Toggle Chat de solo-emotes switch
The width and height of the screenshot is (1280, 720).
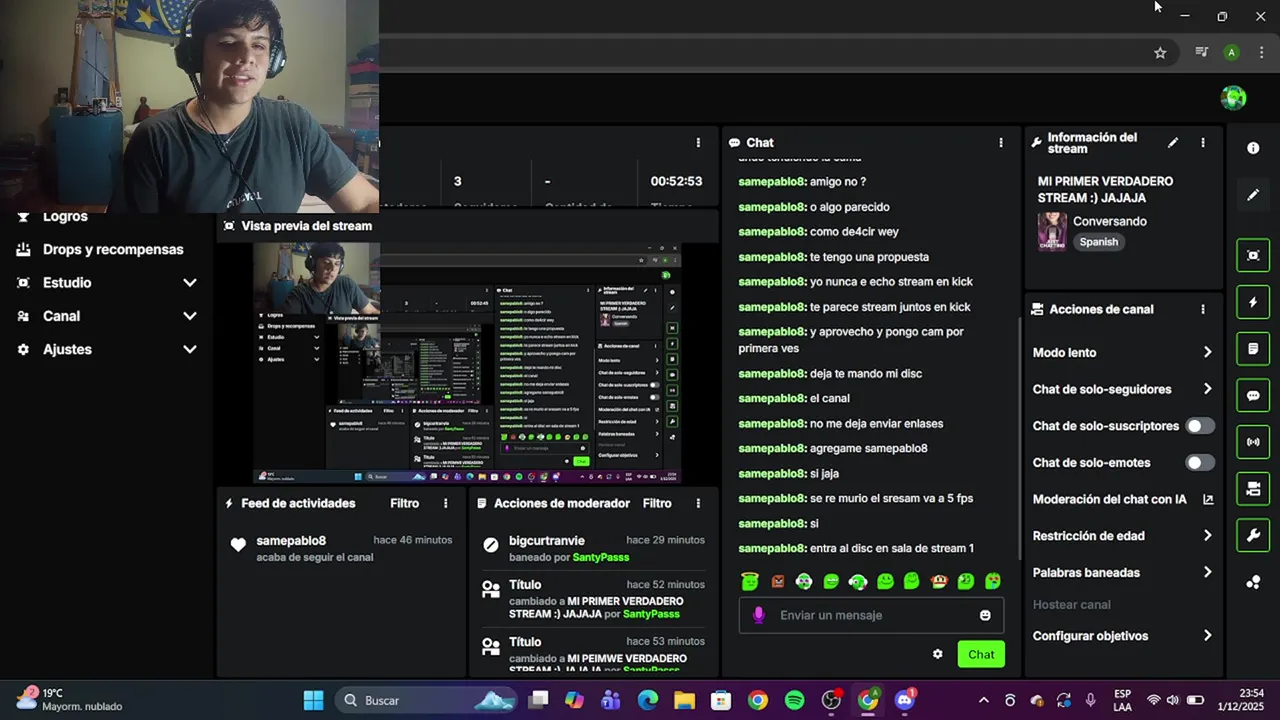click(x=1200, y=463)
